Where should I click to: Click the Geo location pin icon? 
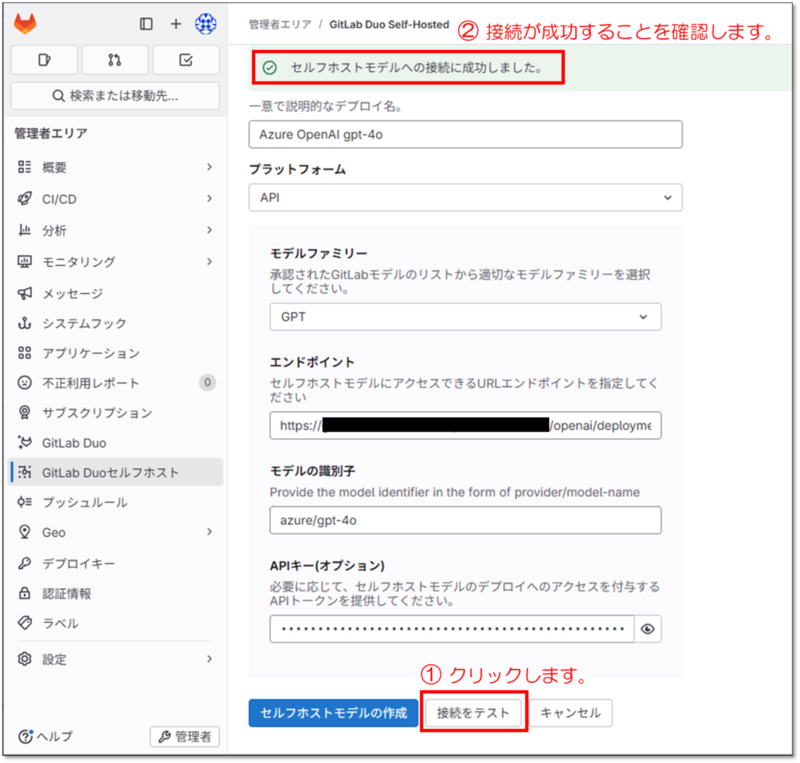(x=24, y=532)
